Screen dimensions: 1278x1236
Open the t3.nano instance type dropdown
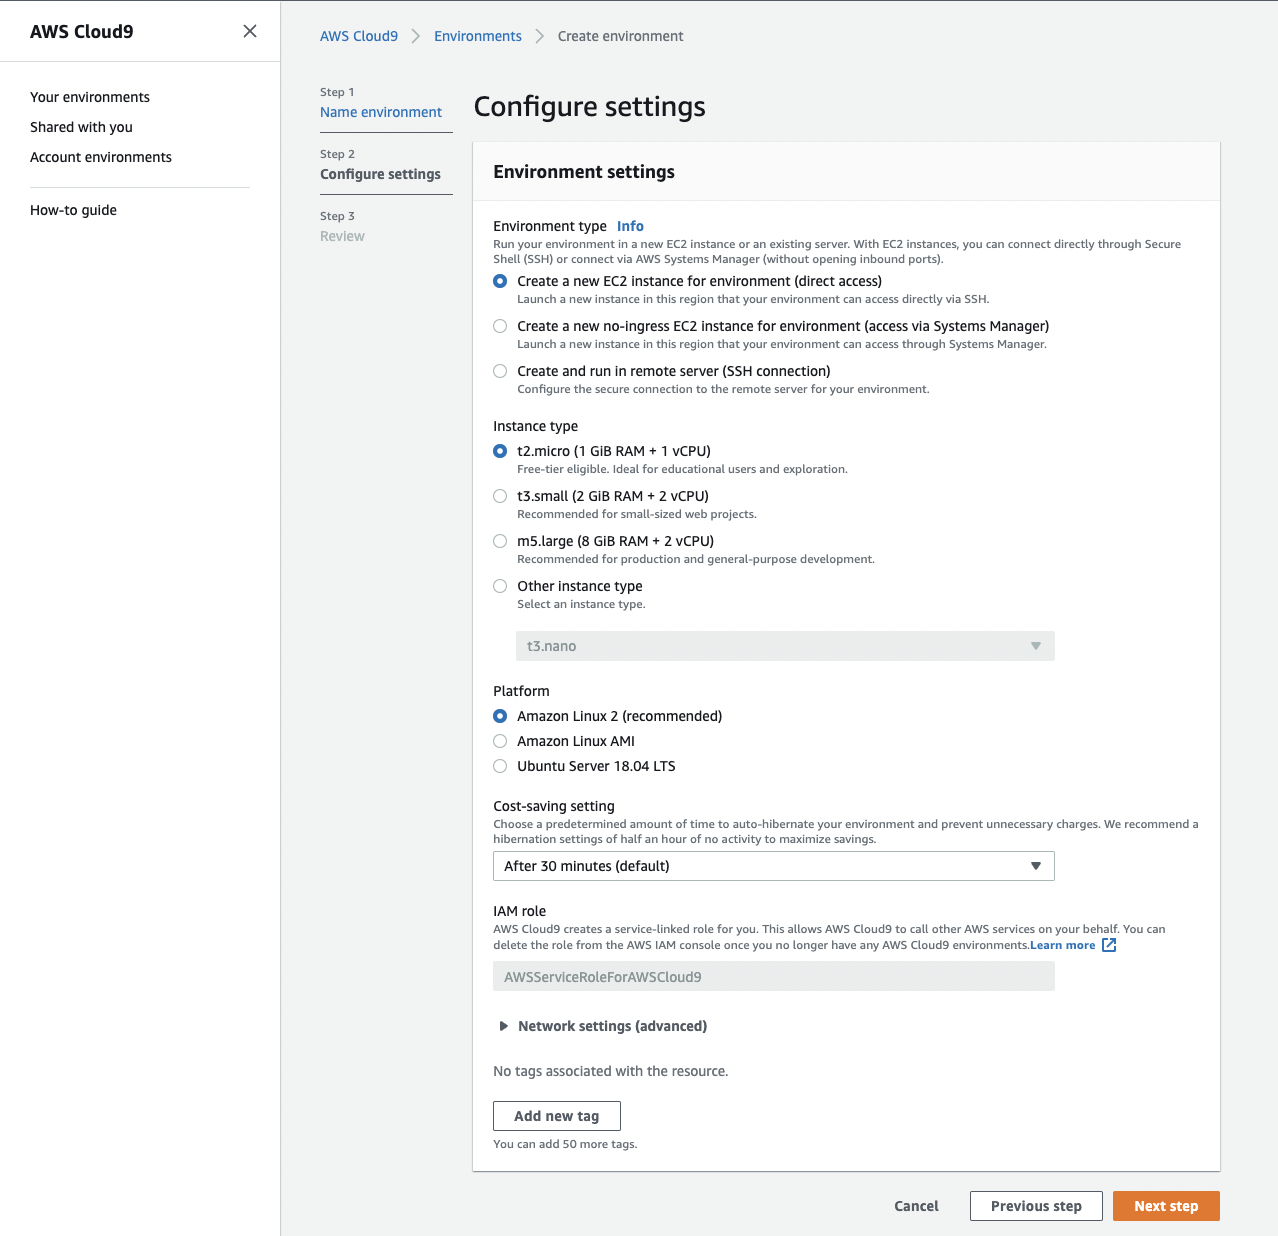pos(785,646)
